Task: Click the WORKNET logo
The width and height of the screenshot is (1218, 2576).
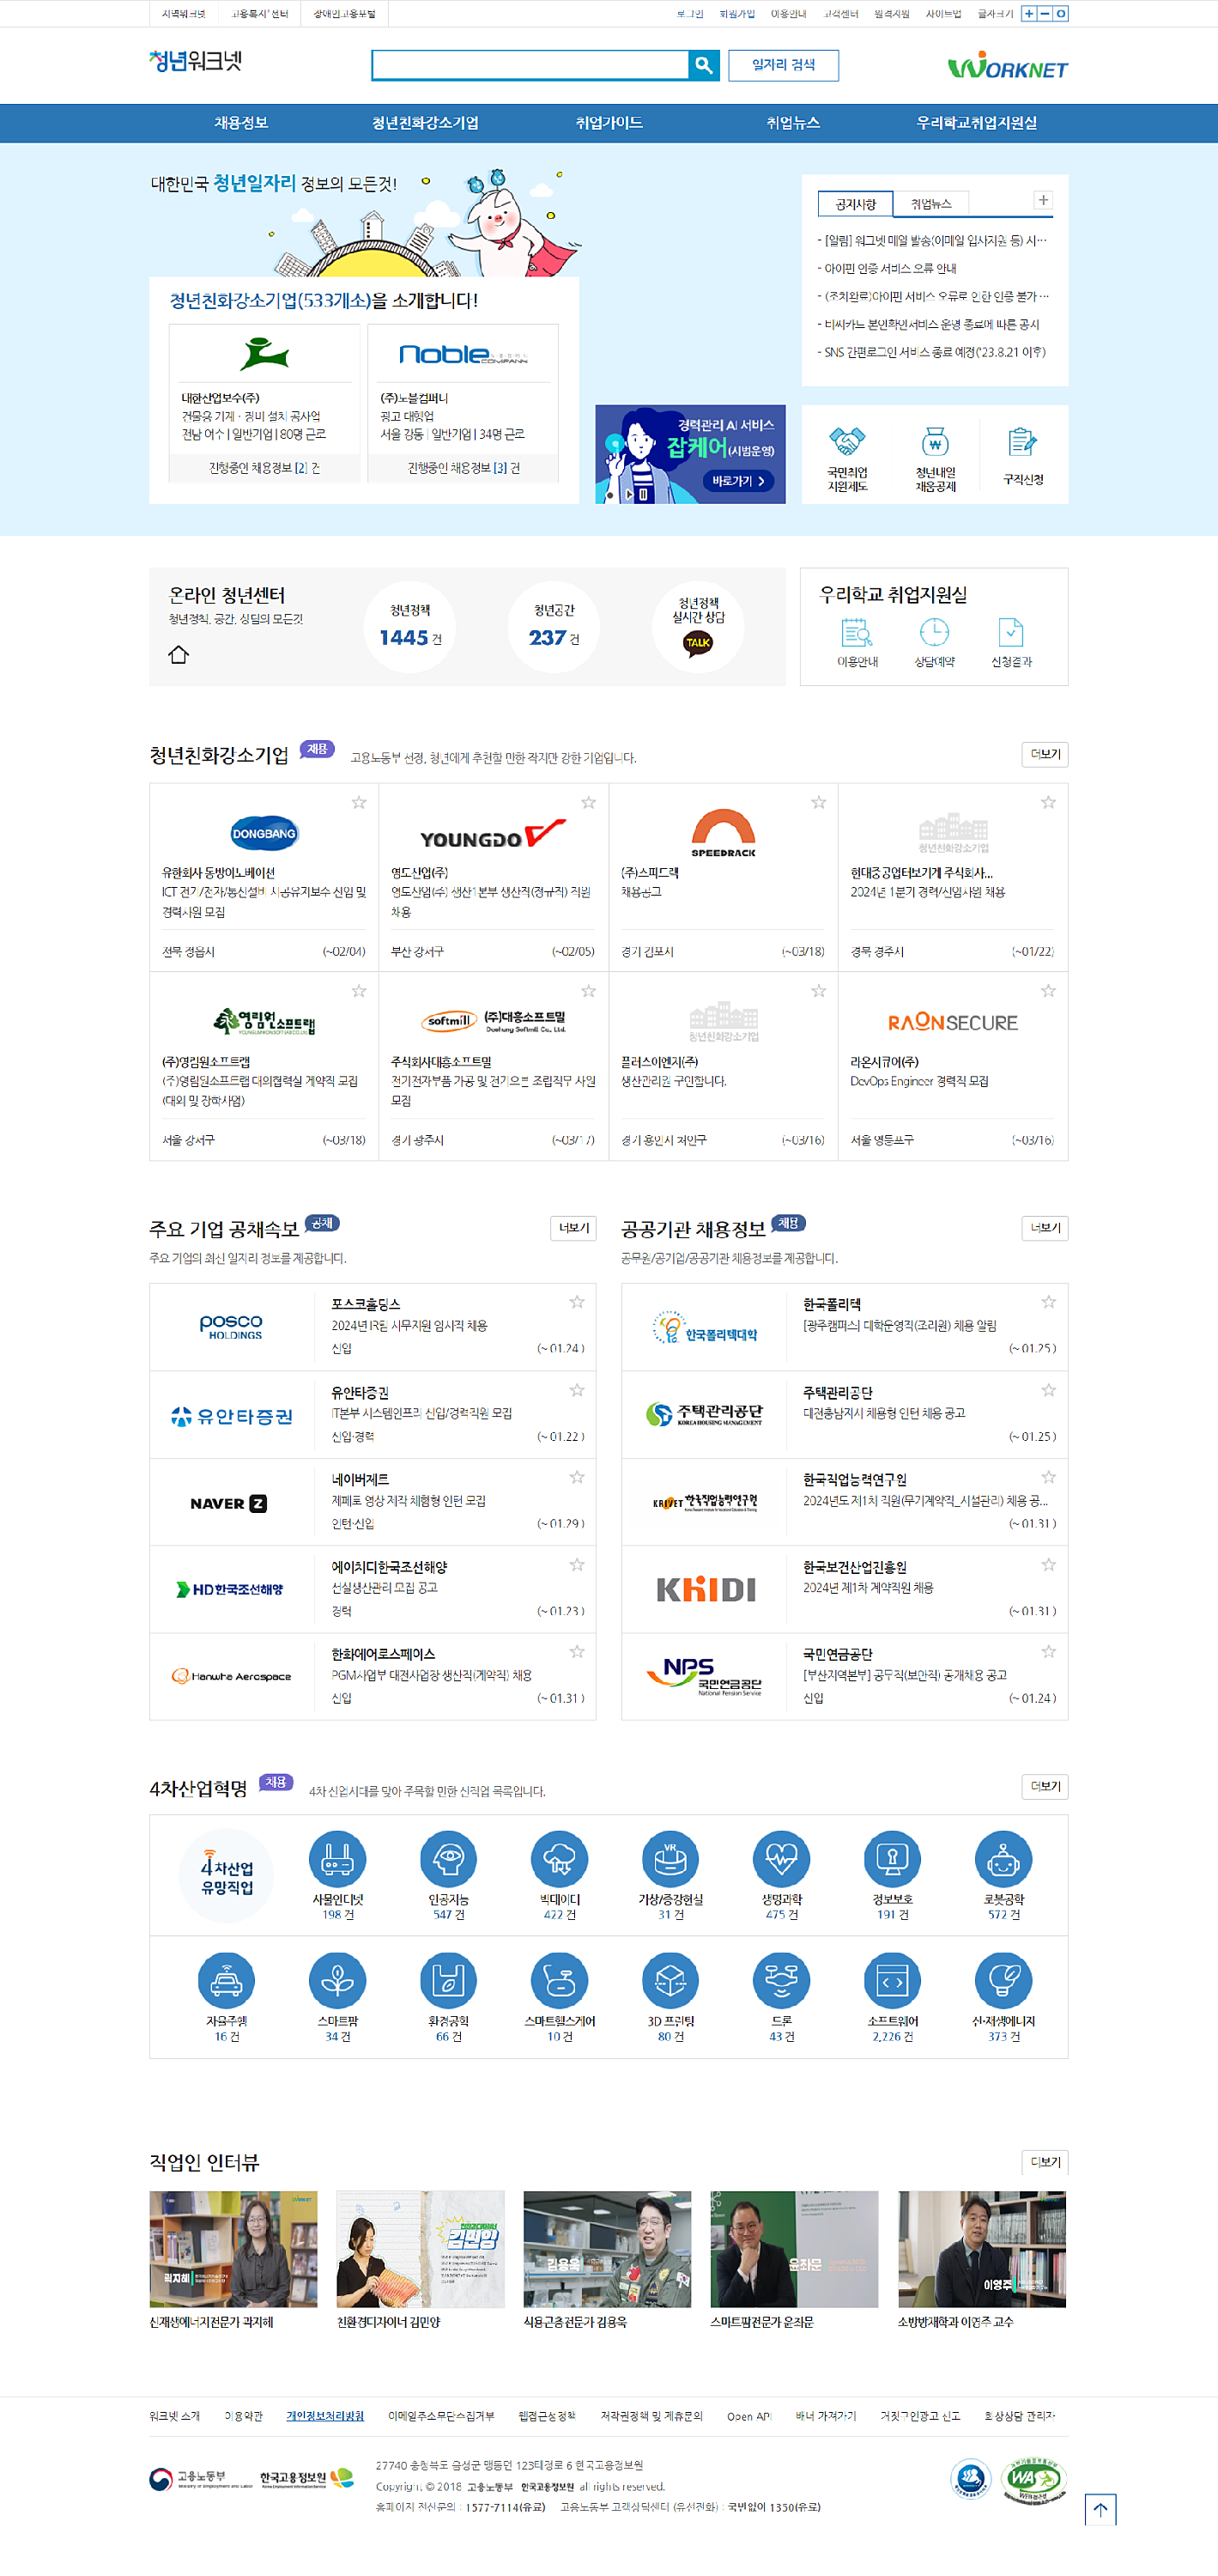Action: (1007, 66)
